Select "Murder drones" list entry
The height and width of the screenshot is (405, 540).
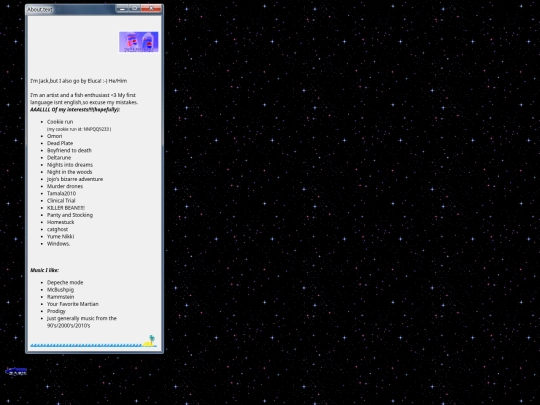click(x=65, y=186)
